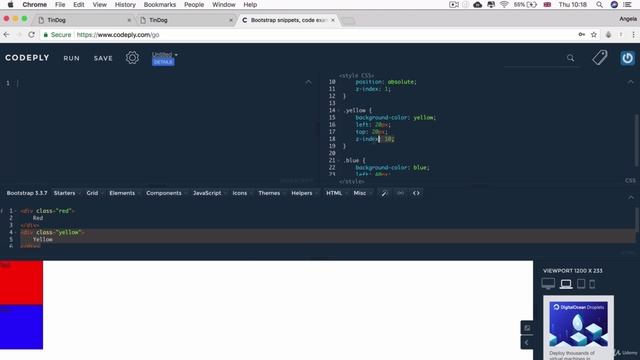640x360 pixels.
Task: Click the Angela profile button
Action: 628,19
